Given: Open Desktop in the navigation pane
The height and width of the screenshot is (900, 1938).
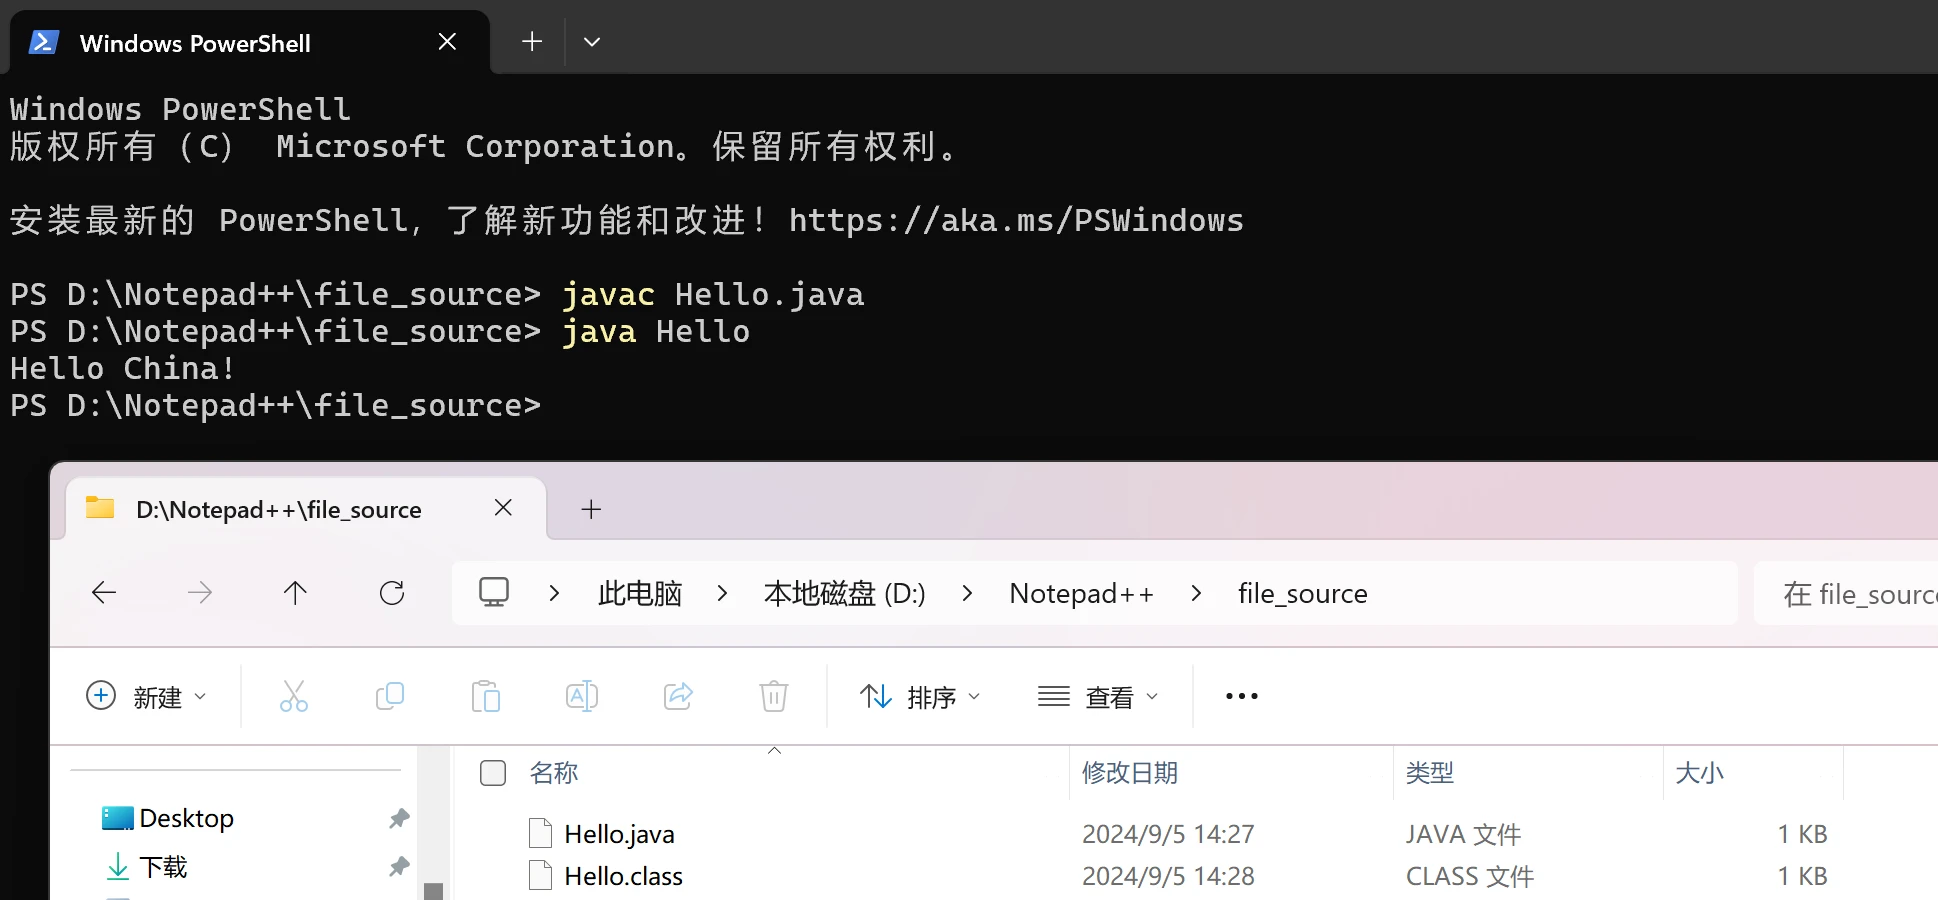Looking at the screenshot, I should tap(186, 818).
